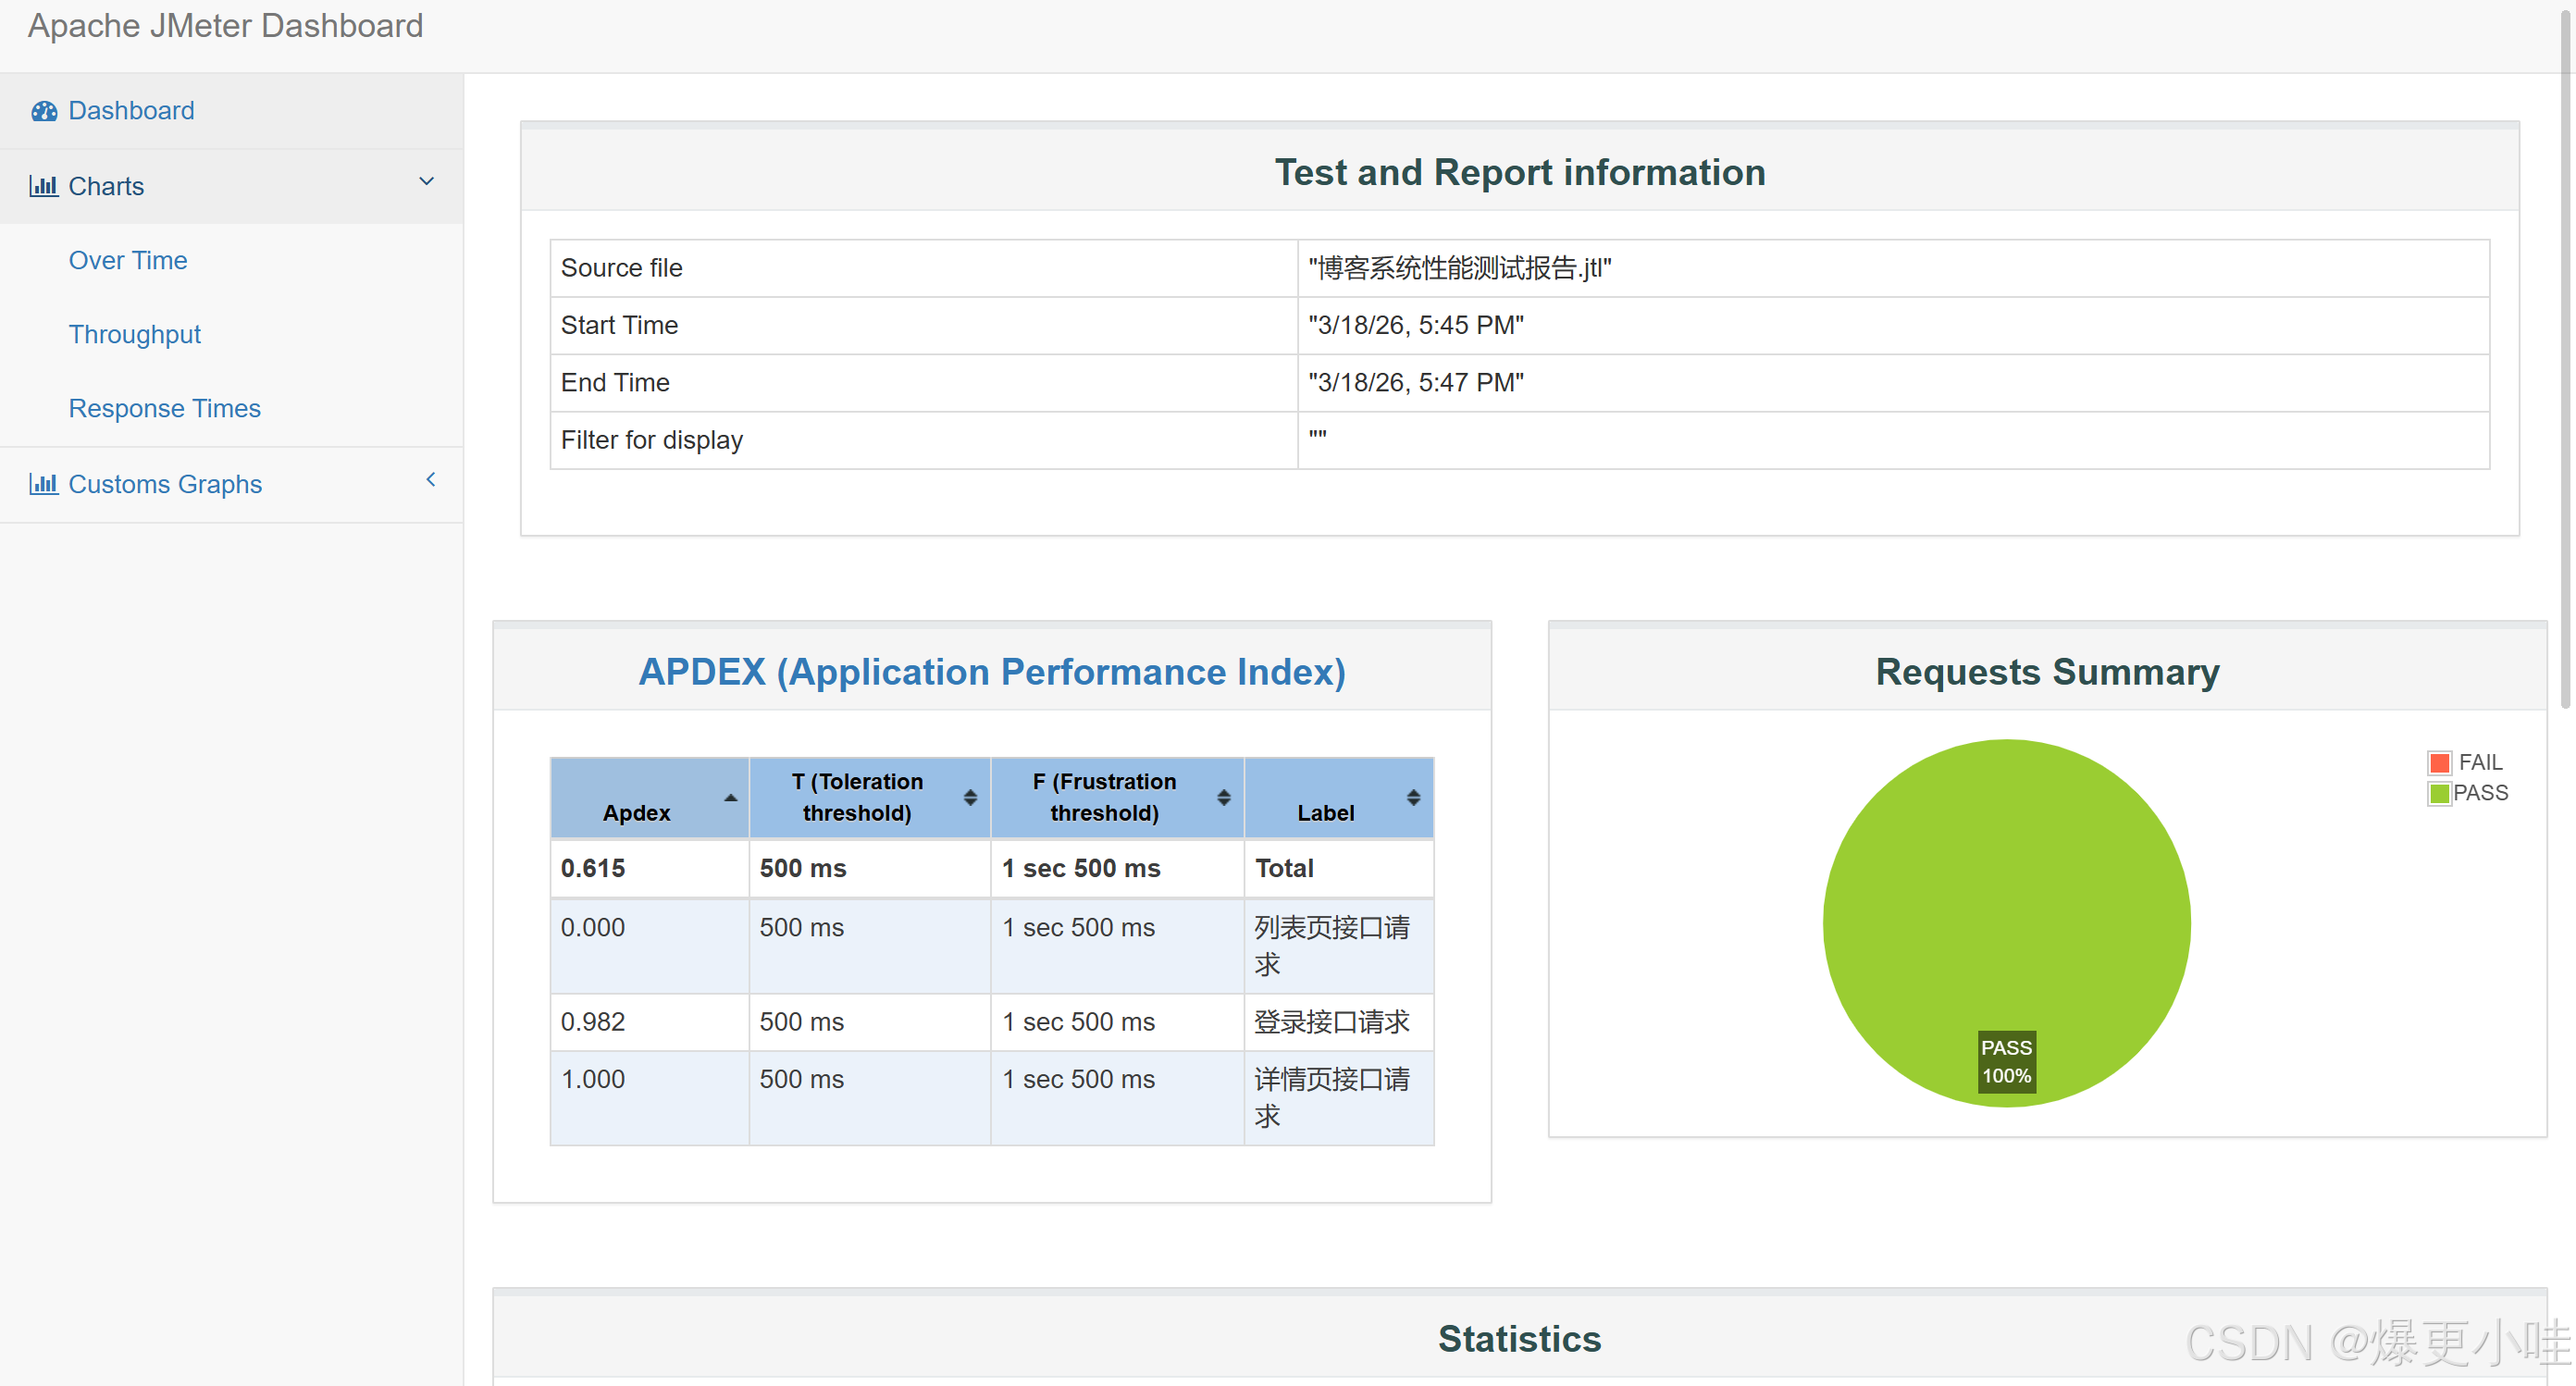Click the Dashboard gauge icon
2576x1386 pixels.
coord(44,111)
